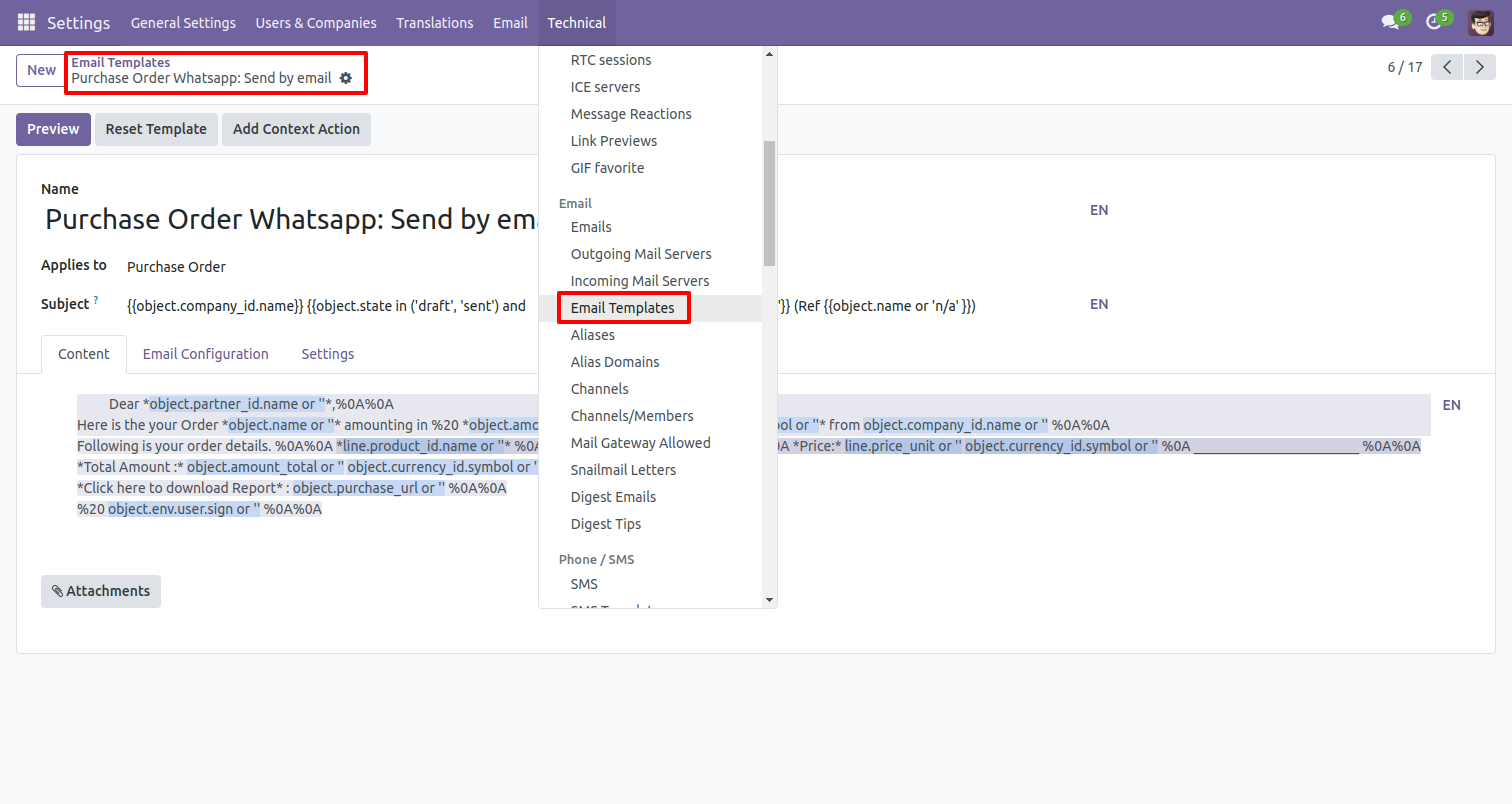Switch to the Settings tab
The width and height of the screenshot is (1512, 804).
[328, 354]
